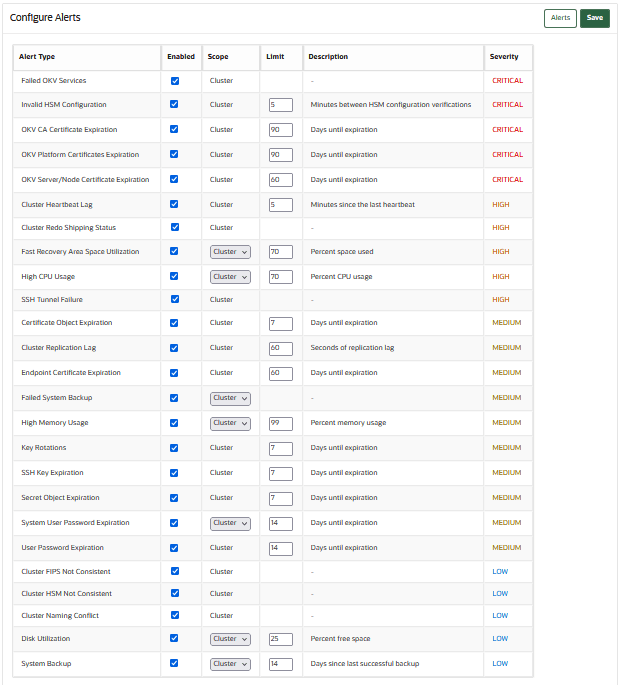Uncheck Enabled for Cluster Heartbeat Lag
The width and height of the screenshot is (622, 685).
tap(175, 204)
